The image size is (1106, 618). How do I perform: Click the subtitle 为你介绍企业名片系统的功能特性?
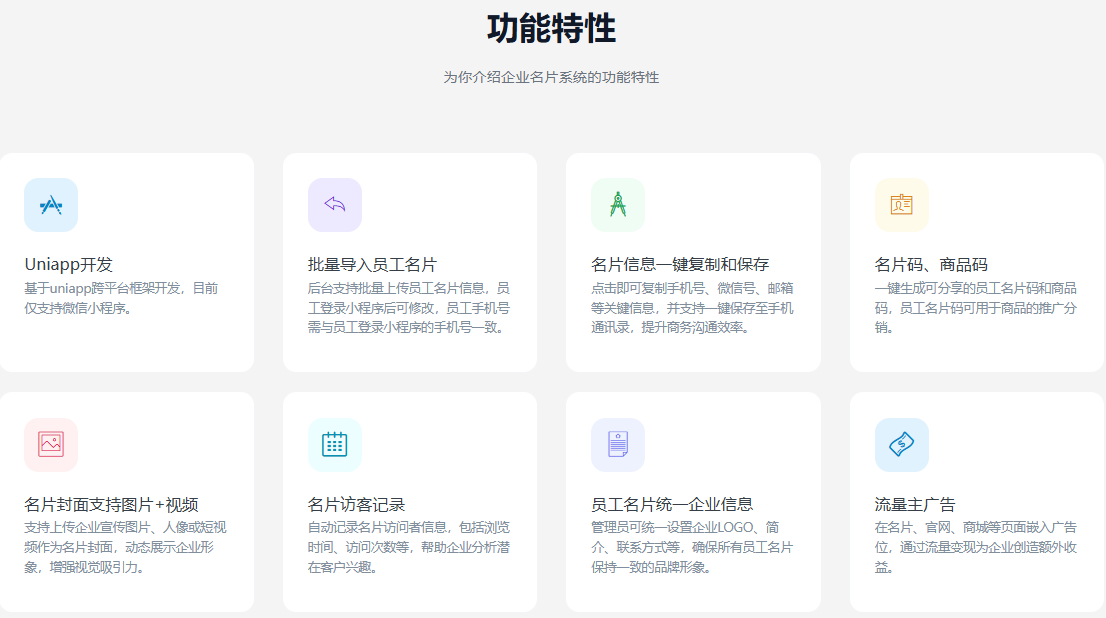pyautogui.click(x=552, y=77)
